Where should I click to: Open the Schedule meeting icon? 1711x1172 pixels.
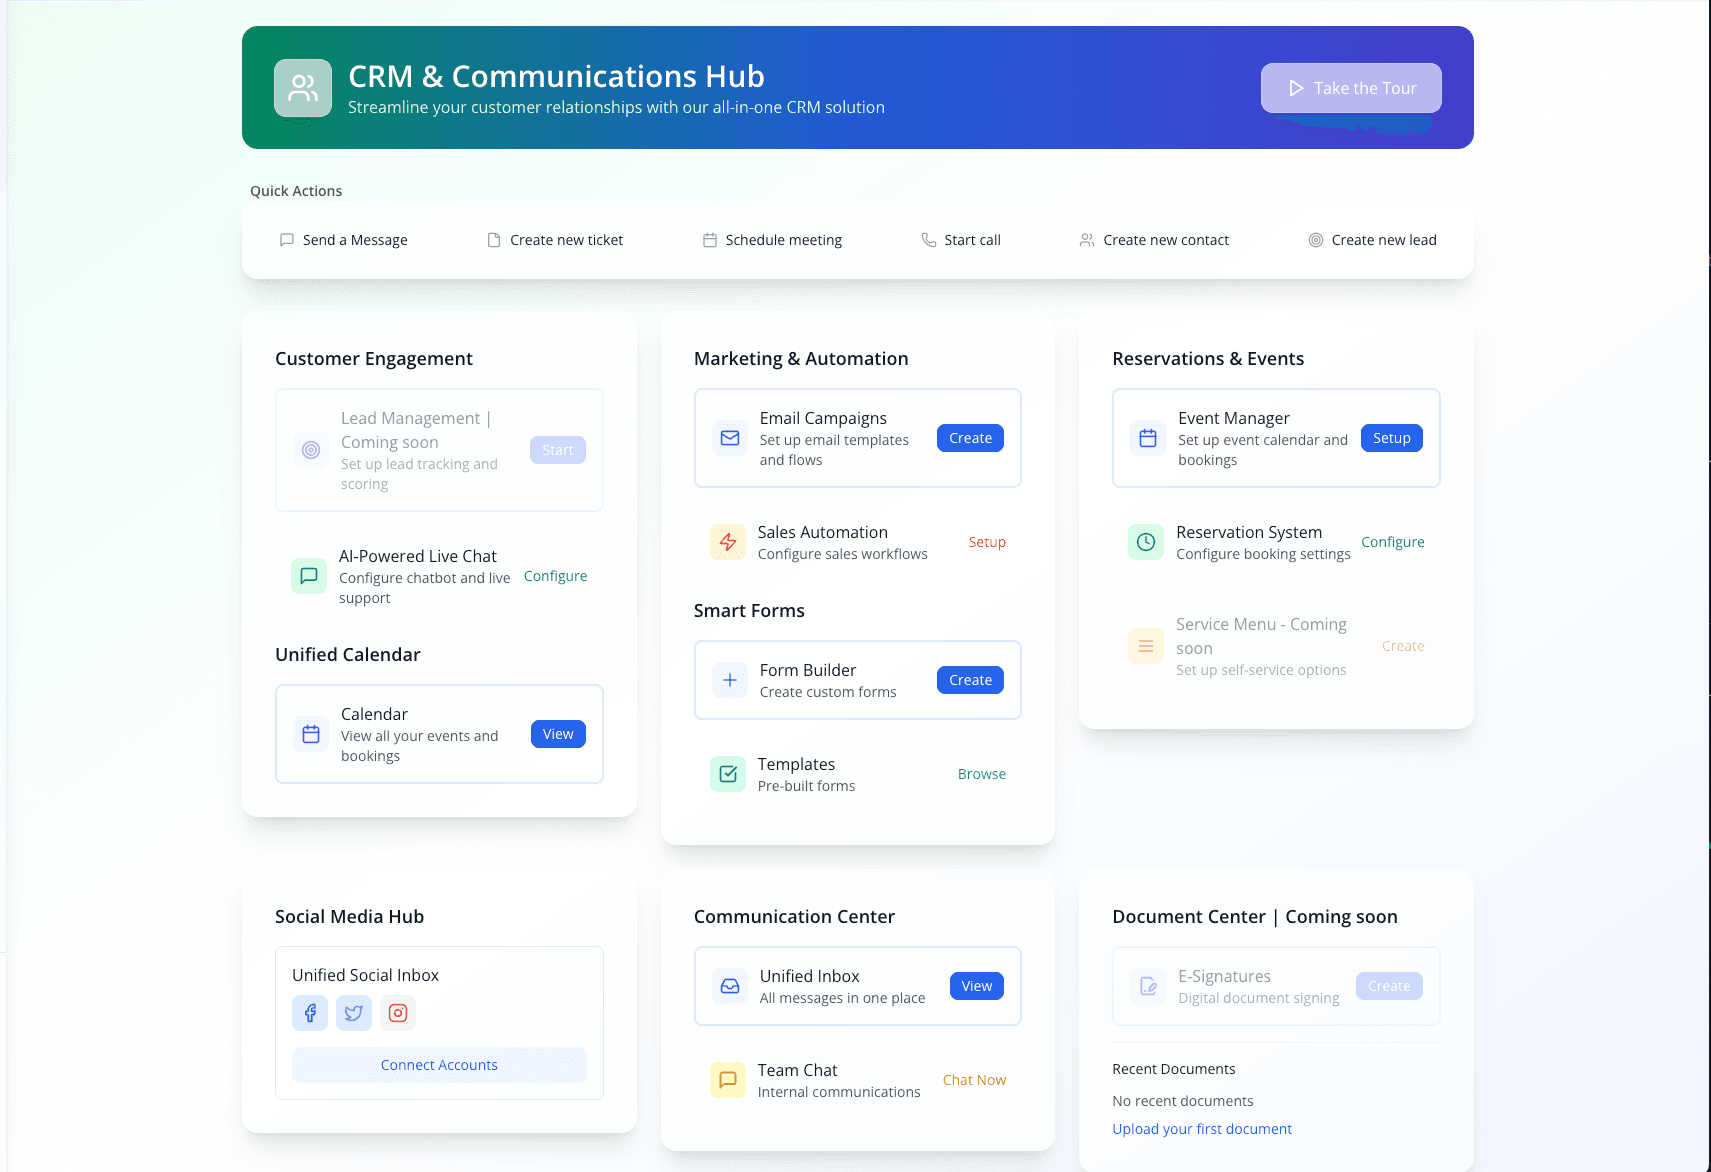click(x=709, y=239)
